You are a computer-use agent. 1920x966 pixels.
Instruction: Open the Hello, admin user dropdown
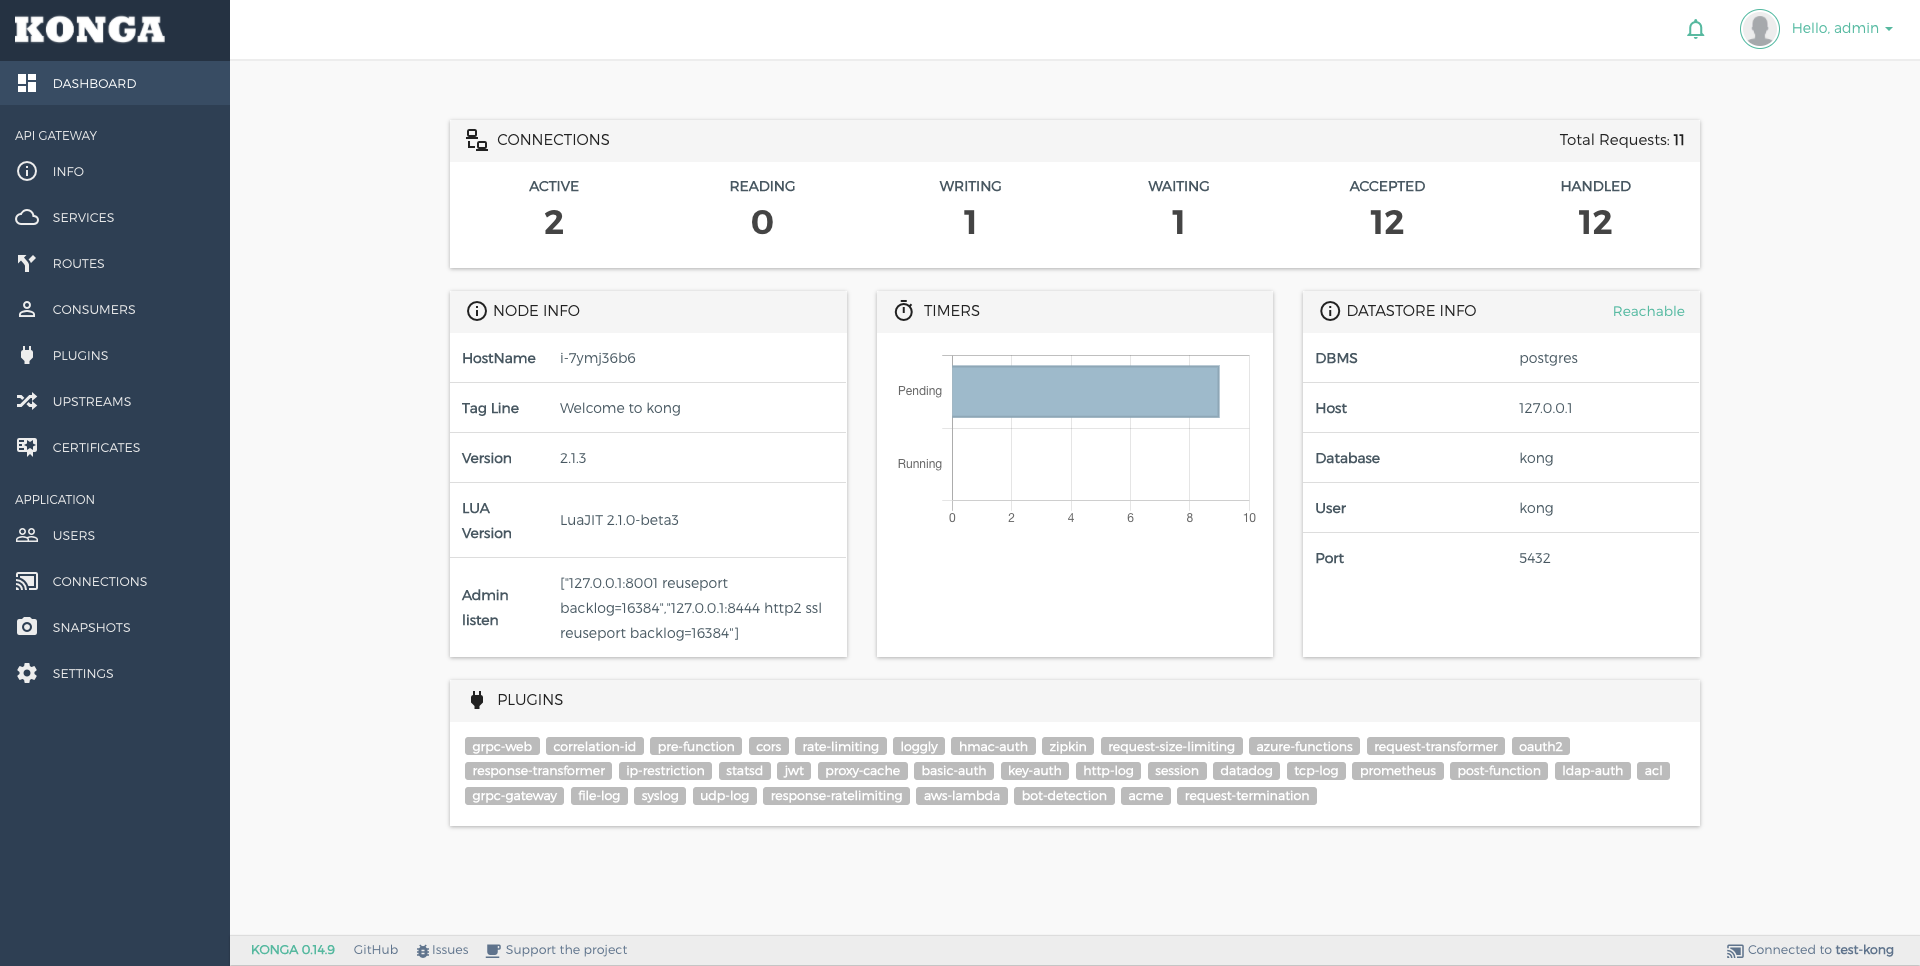click(1841, 28)
